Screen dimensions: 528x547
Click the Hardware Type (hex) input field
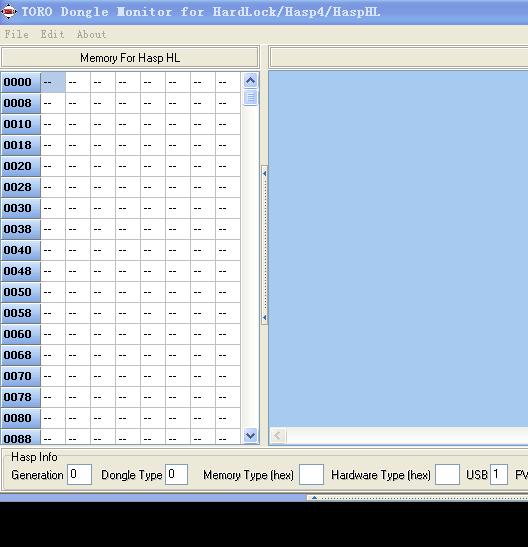tap(447, 474)
